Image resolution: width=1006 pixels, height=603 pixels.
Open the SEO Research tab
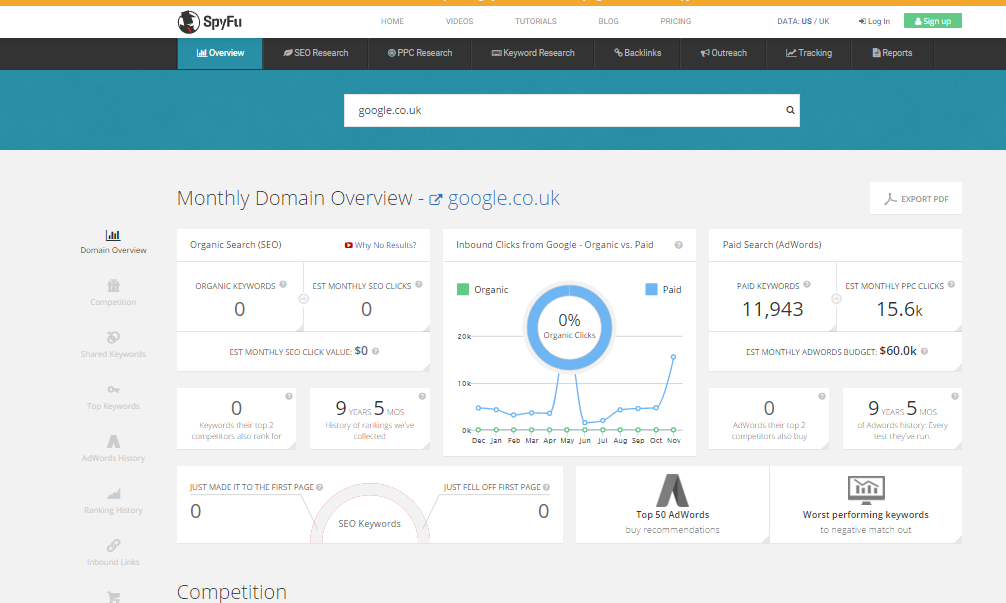pos(316,53)
